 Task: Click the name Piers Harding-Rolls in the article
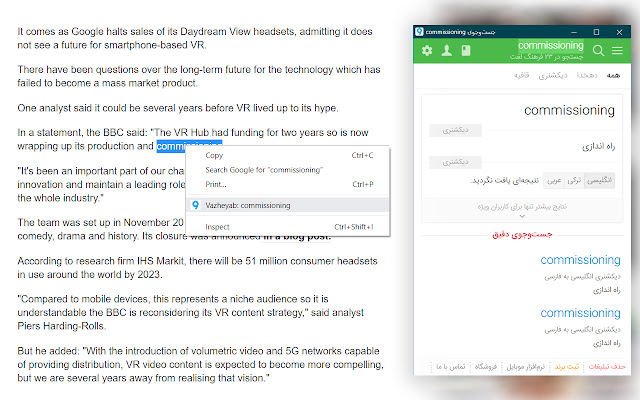[61, 326]
